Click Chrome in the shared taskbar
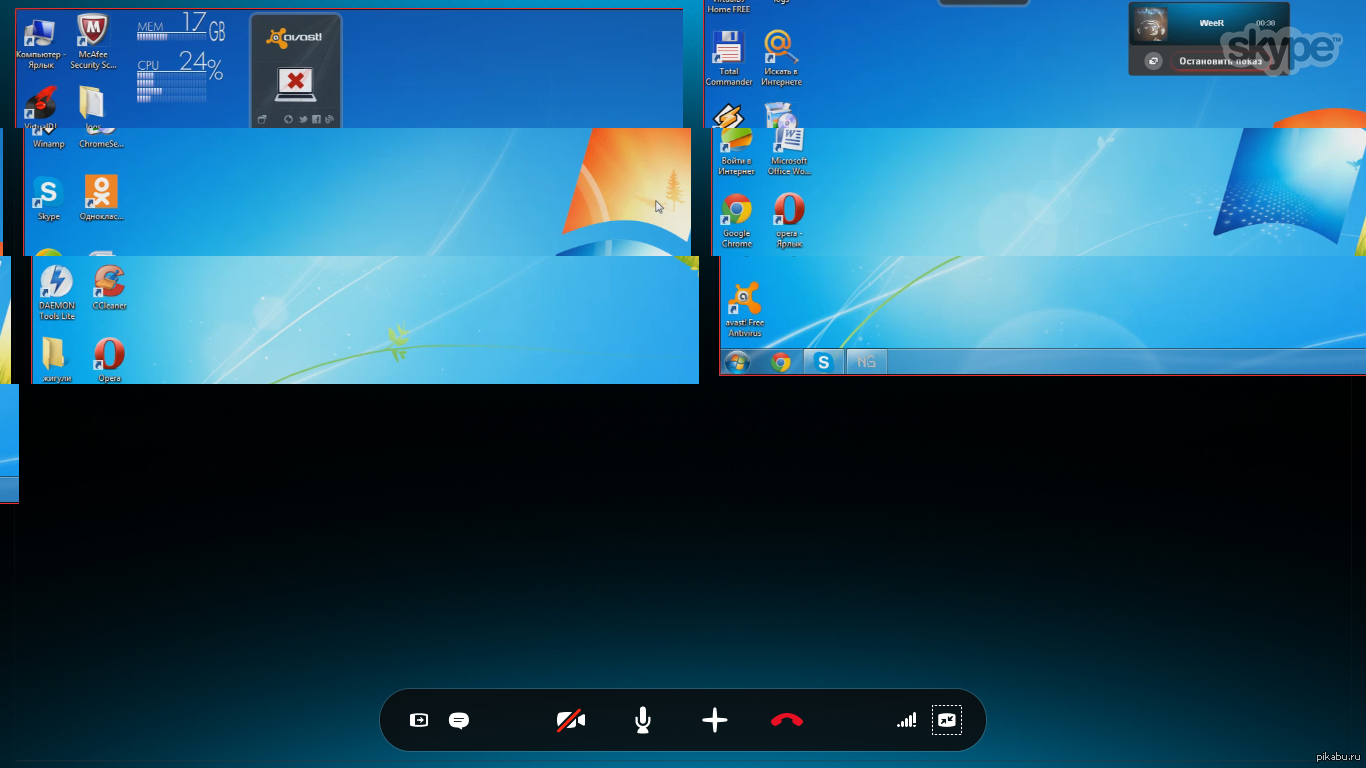 (781, 362)
